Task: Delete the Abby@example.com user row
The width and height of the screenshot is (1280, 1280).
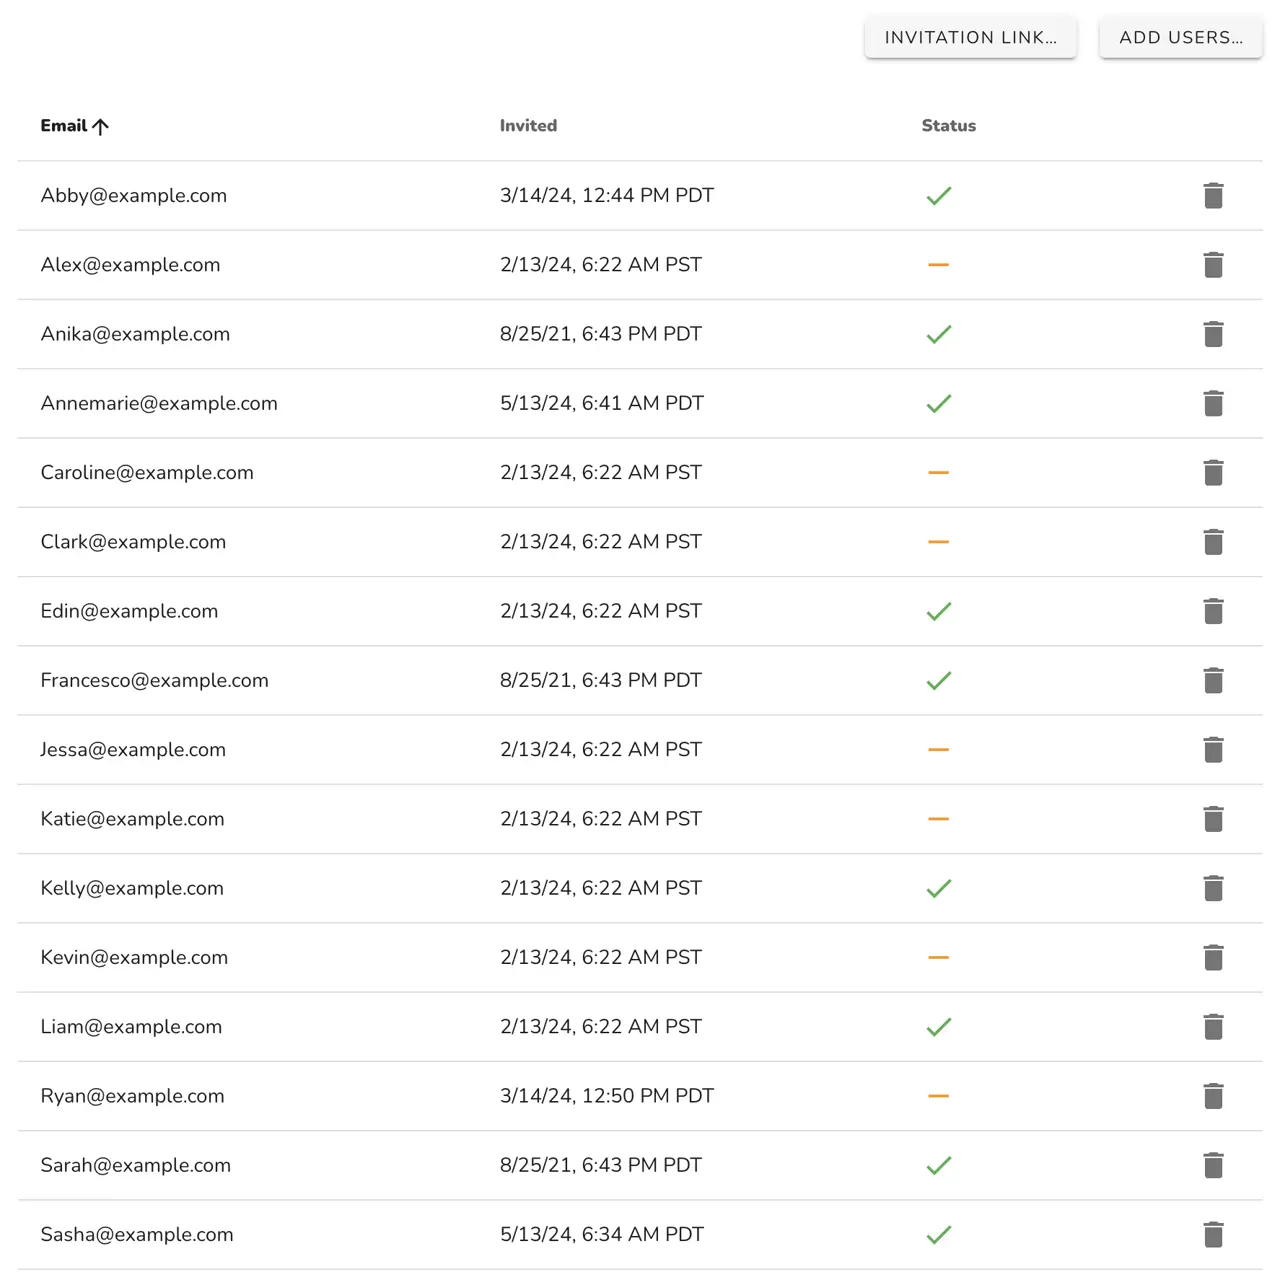Action: (x=1213, y=196)
